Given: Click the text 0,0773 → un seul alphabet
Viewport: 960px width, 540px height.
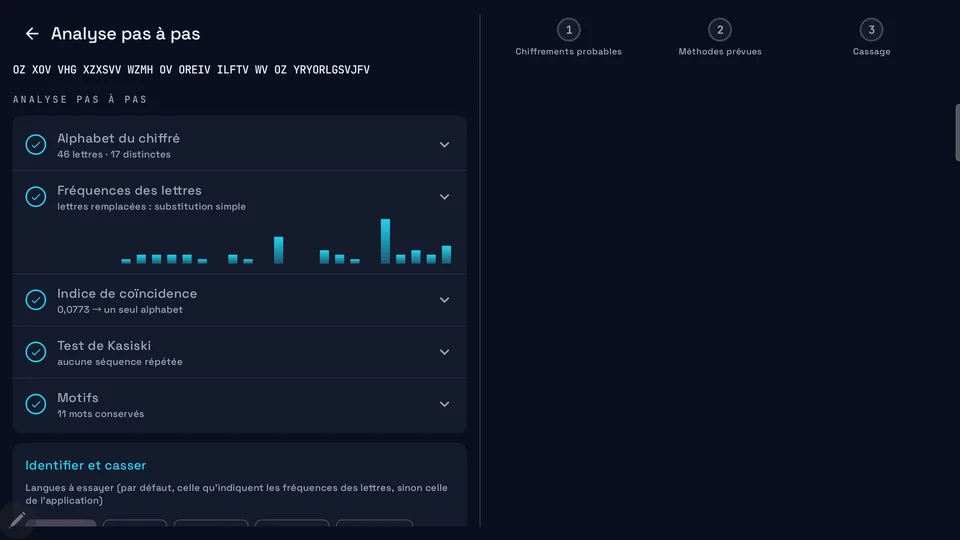Looking at the screenshot, I should click(x=120, y=309).
